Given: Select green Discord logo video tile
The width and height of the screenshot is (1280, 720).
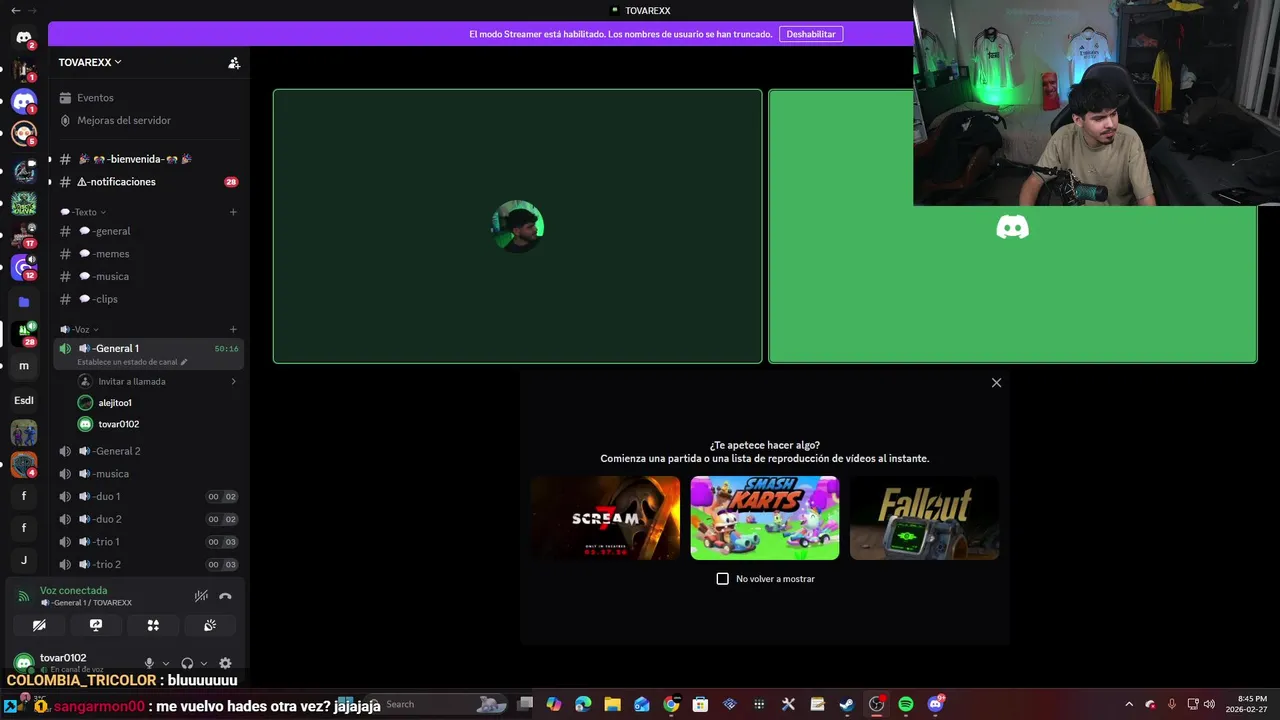Looking at the screenshot, I should coord(1012,227).
